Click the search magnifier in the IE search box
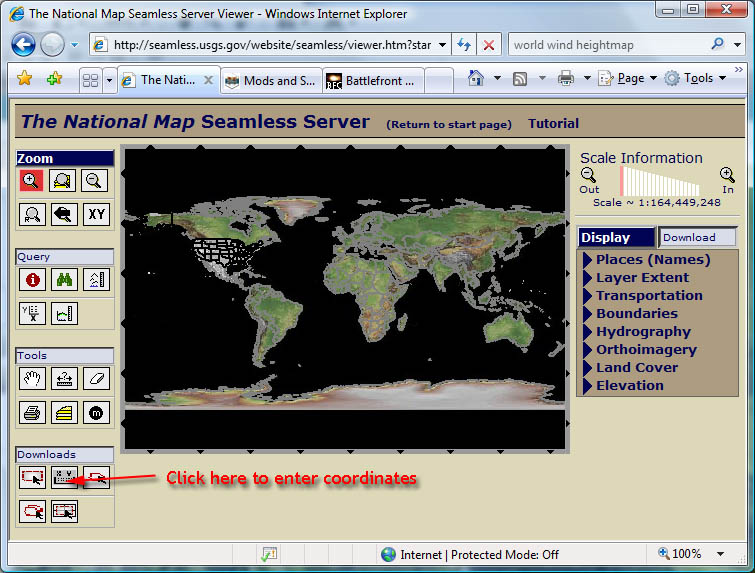 pyautogui.click(x=717, y=44)
